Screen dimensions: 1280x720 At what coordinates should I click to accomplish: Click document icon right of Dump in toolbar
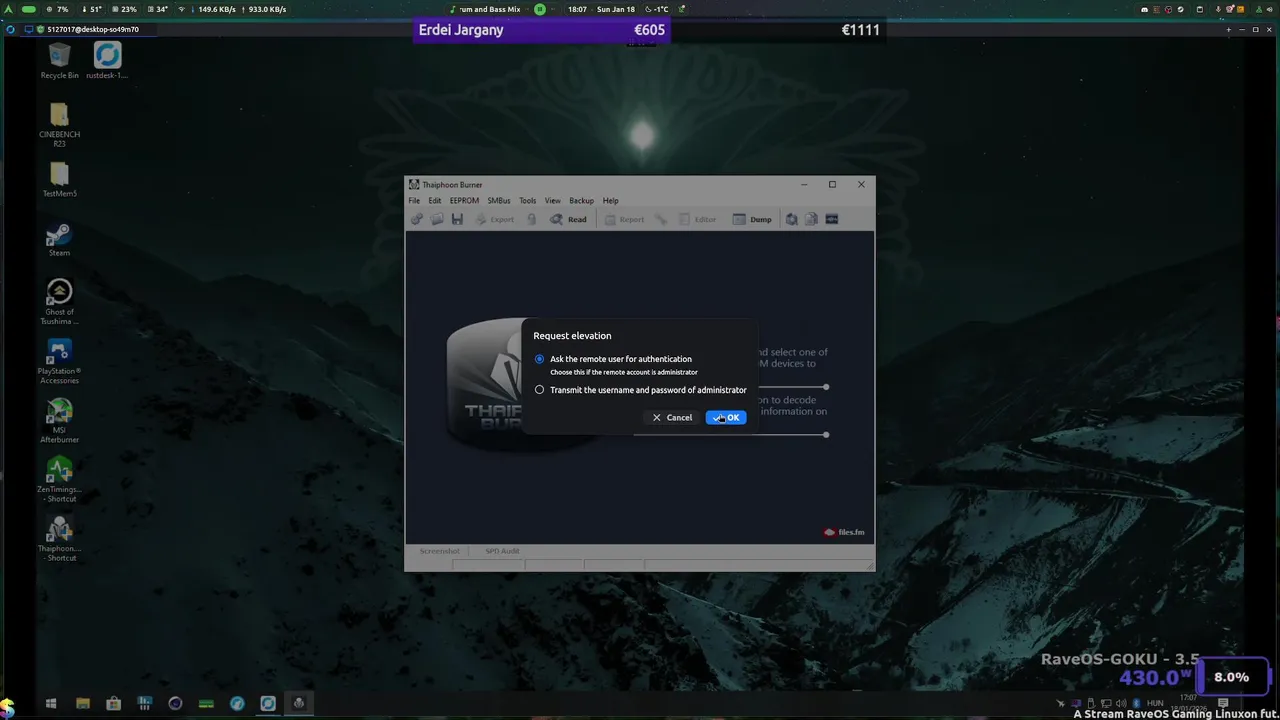coord(811,219)
